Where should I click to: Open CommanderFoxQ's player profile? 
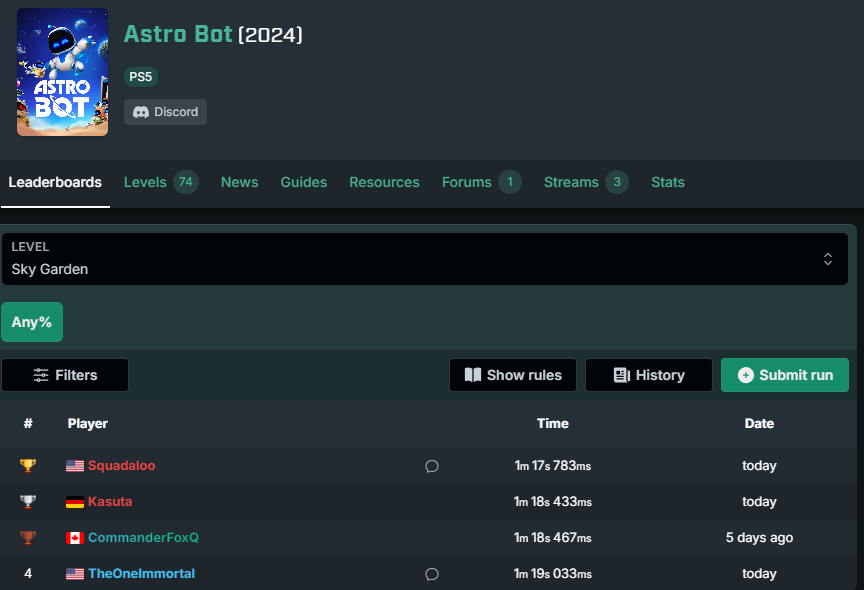(143, 537)
